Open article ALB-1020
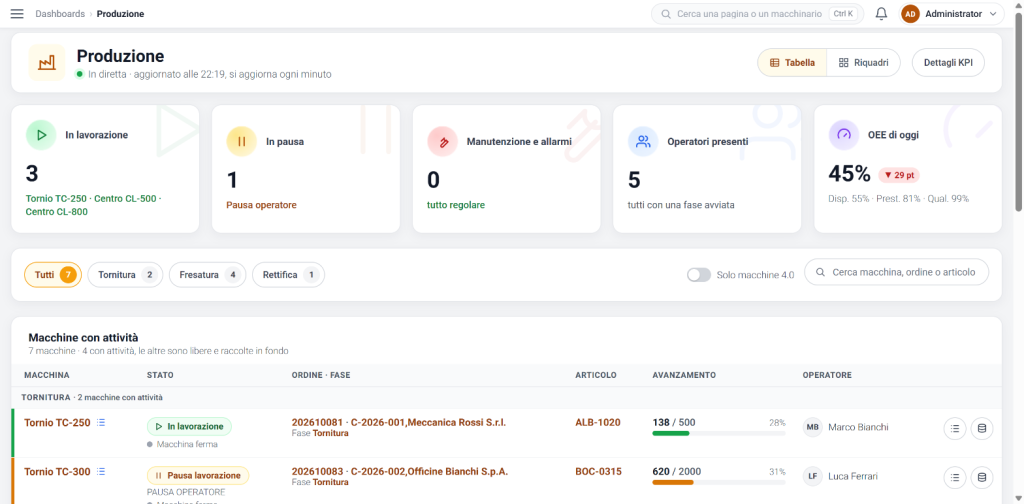The height and width of the screenshot is (504, 1024). 598,422
